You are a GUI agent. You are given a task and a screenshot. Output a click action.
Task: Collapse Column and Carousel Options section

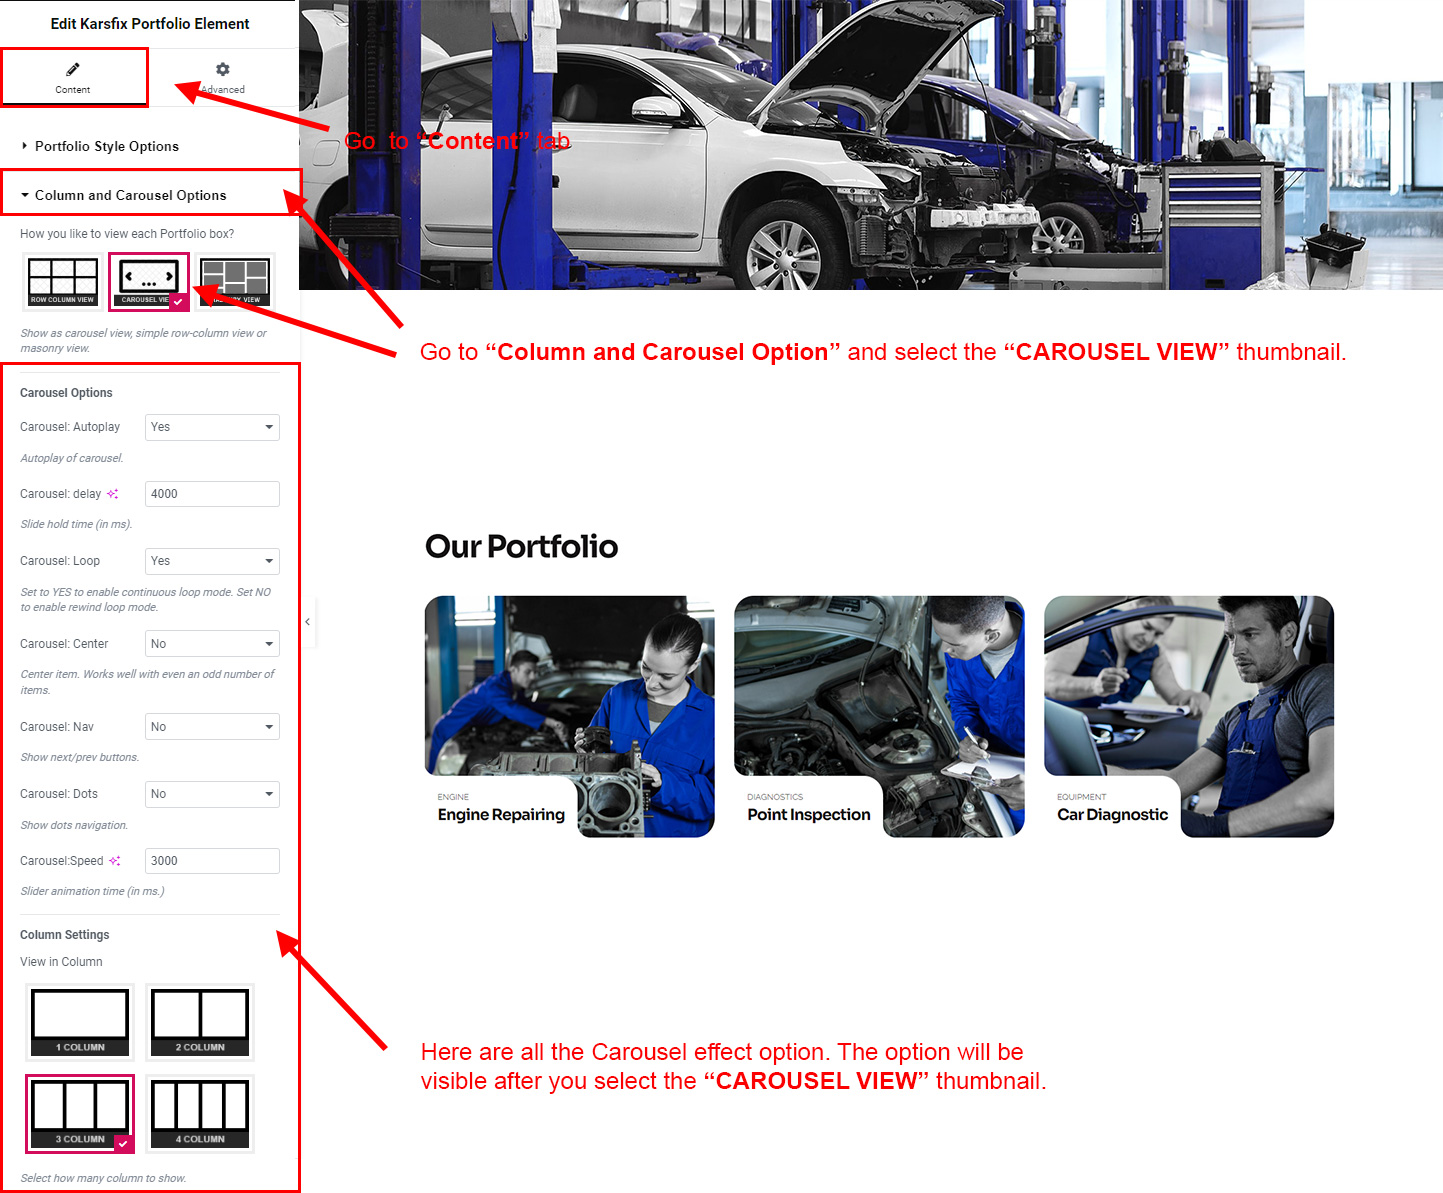(130, 195)
